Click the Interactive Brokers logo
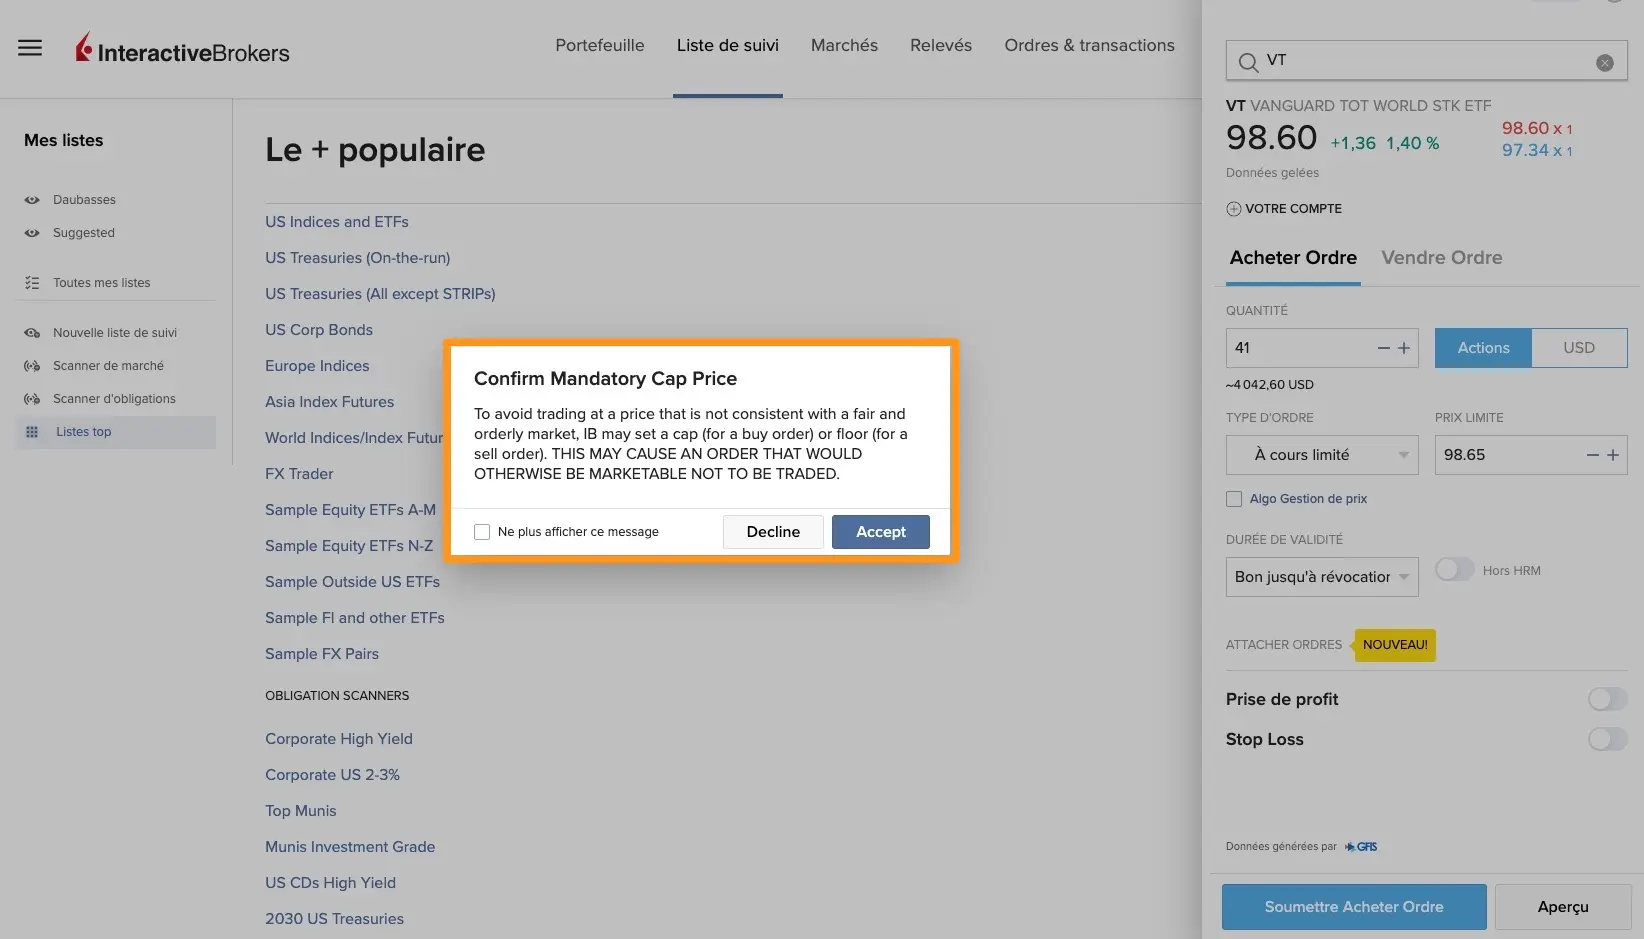The width and height of the screenshot is (1644, 939). click(x=183, y=50)
